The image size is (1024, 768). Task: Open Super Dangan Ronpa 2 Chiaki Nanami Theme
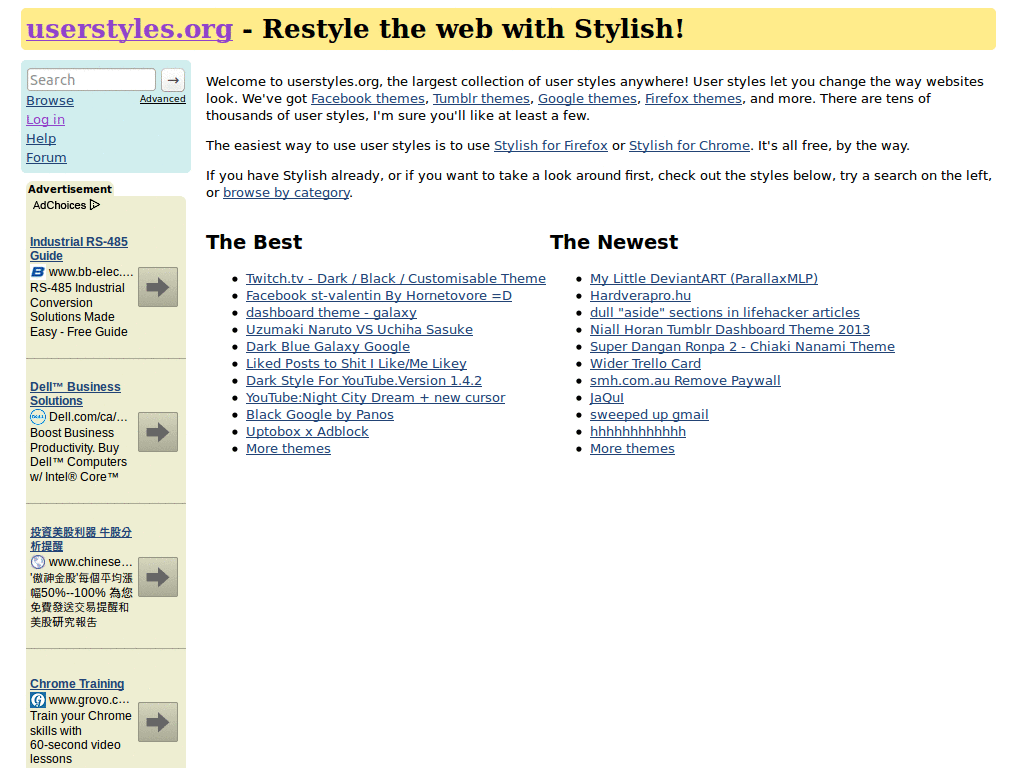(743, 347)
